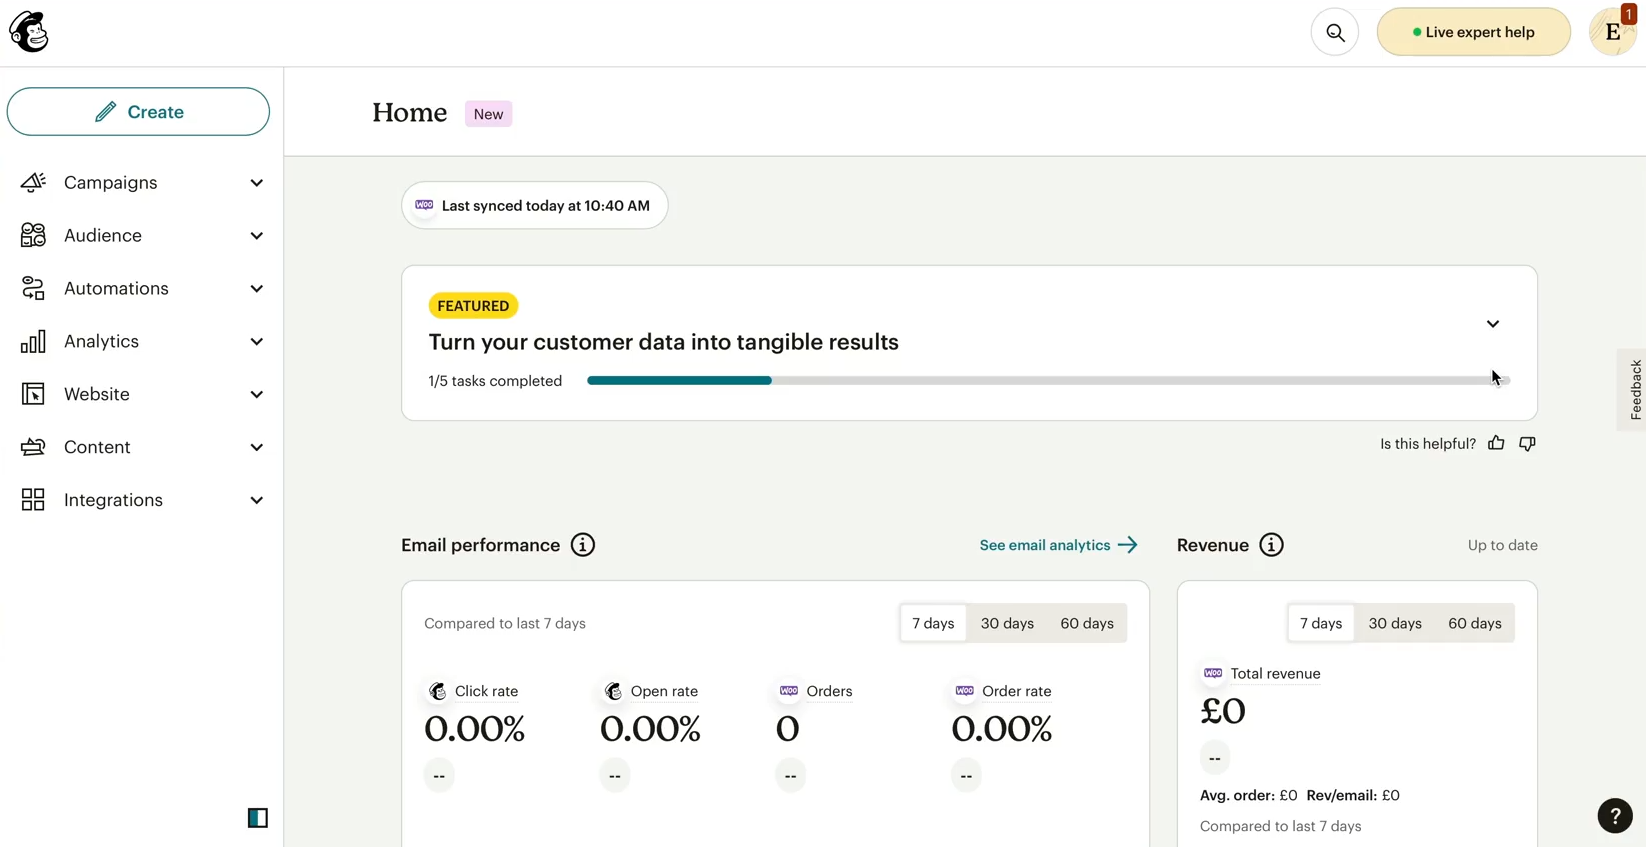Click the Click rate metric label
Screen dimensions: 1646x847
point(486,691)
